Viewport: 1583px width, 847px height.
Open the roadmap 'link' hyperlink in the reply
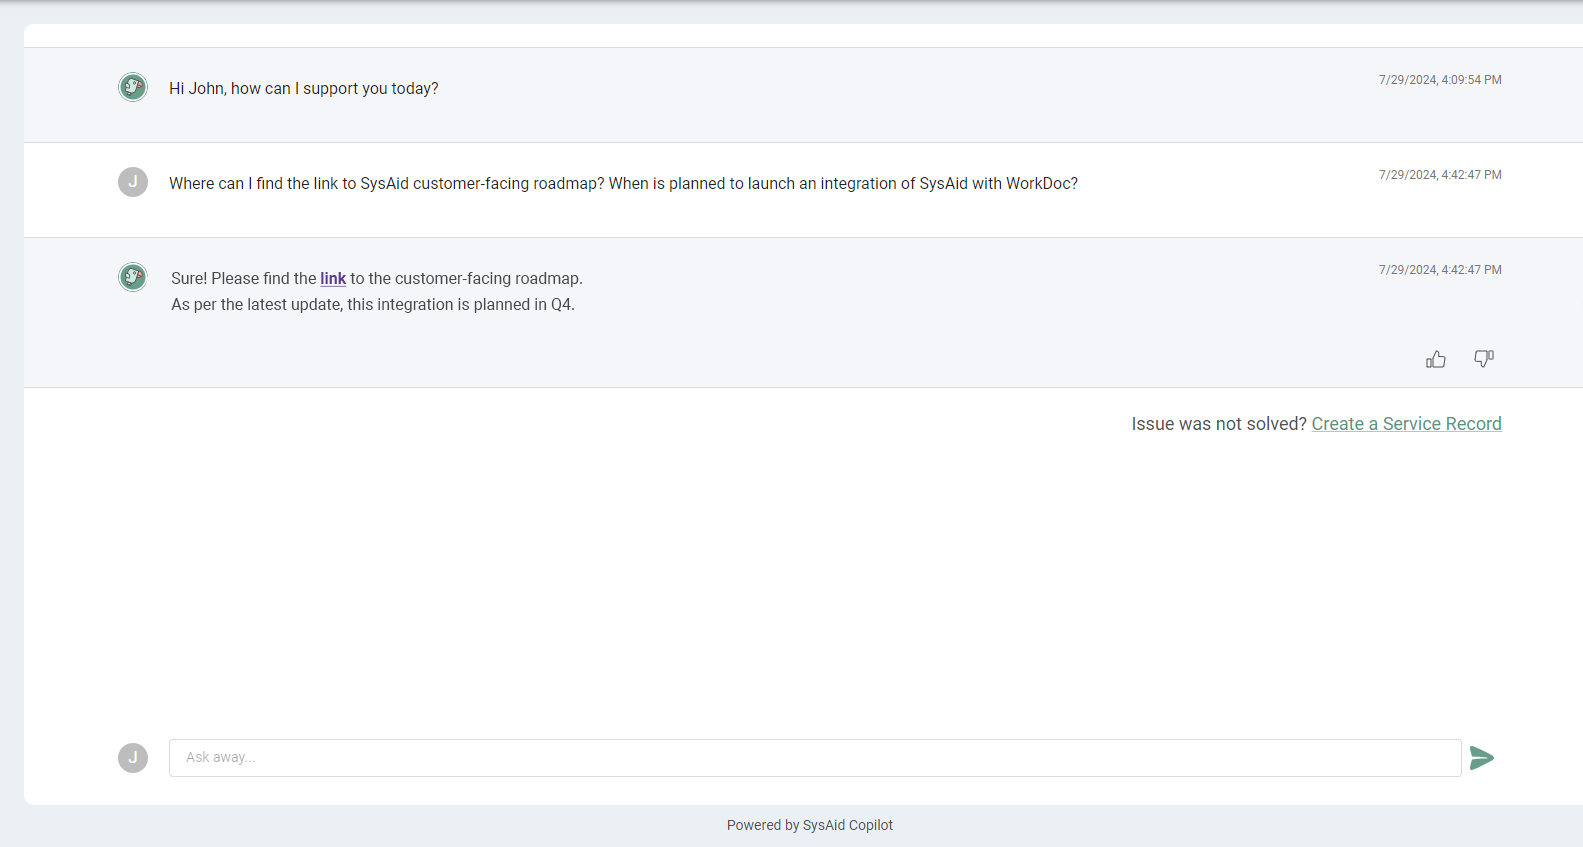coord(333,279)
